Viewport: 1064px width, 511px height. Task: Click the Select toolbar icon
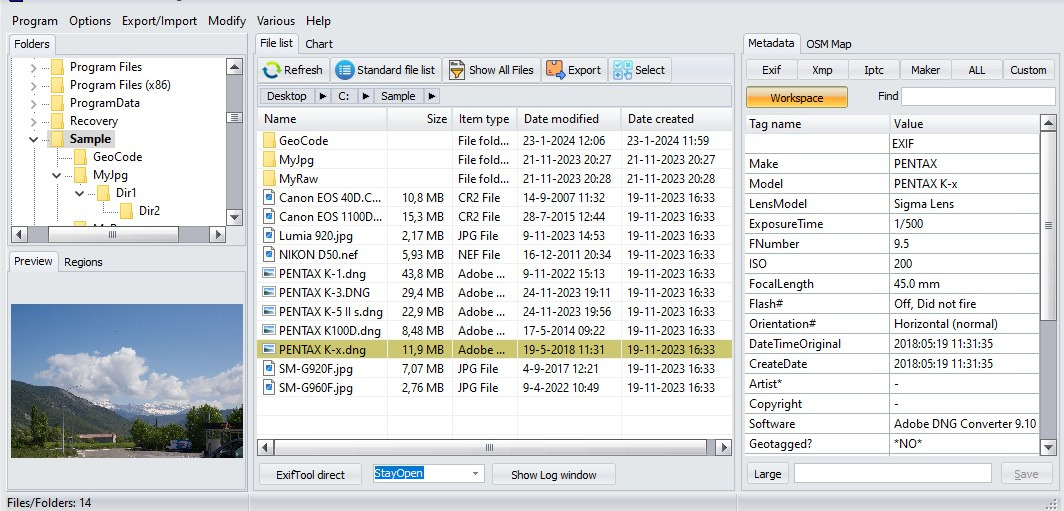pos(622,70)
